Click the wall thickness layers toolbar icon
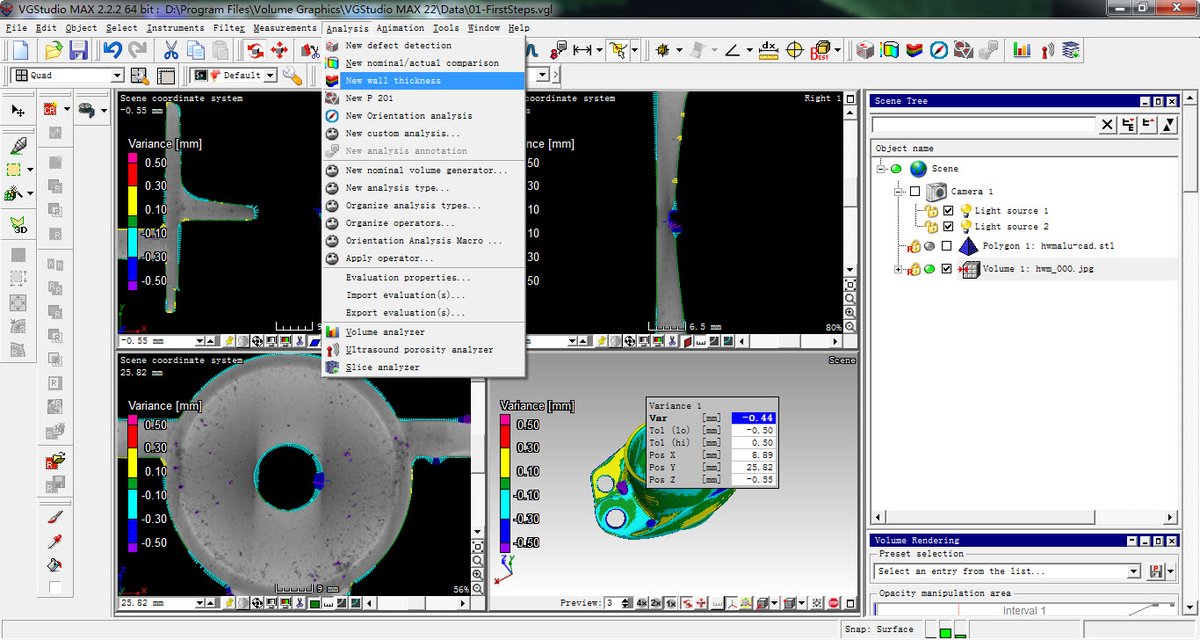The height and width of the screenshot is (640, 1200). [915, 49]
